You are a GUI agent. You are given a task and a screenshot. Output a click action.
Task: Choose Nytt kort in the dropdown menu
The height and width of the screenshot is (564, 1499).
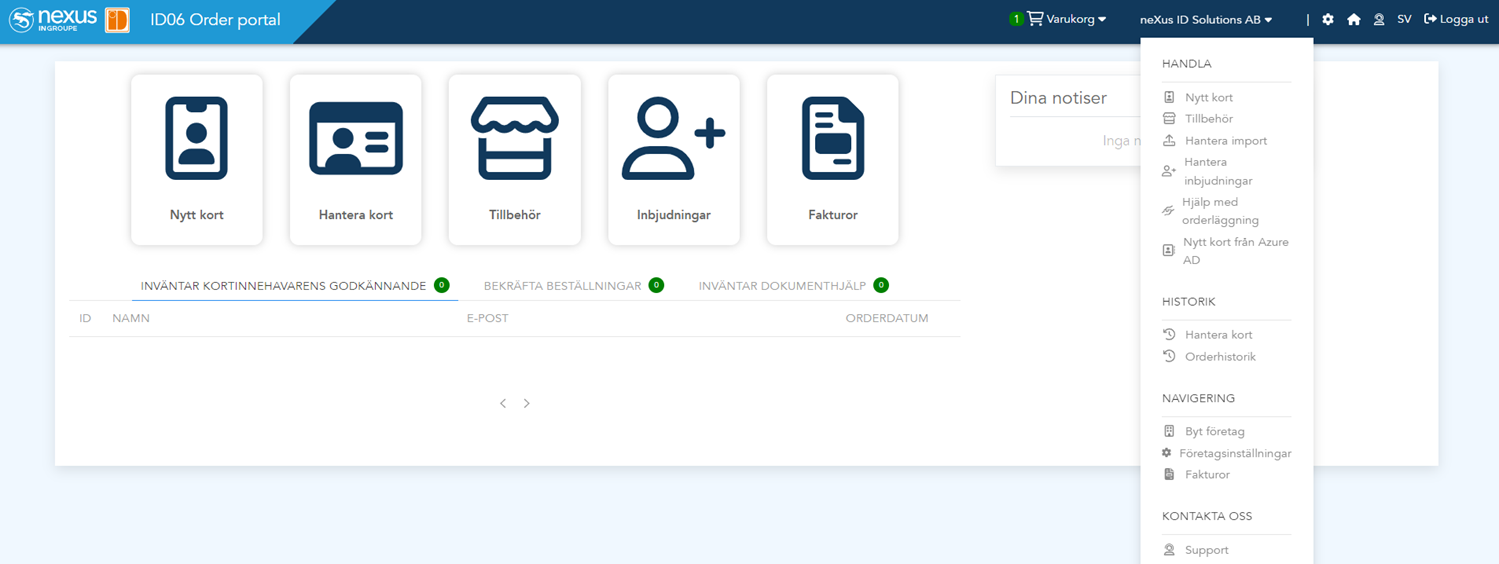[x=1209, y=98]
